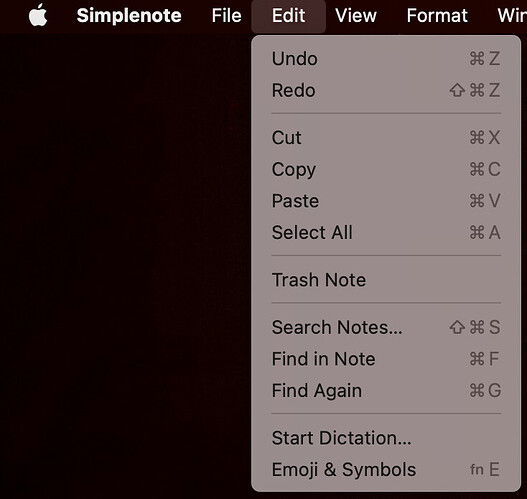The image size is (527, 499).
Task: Close the open Edit menu
Action: point(288,16)
